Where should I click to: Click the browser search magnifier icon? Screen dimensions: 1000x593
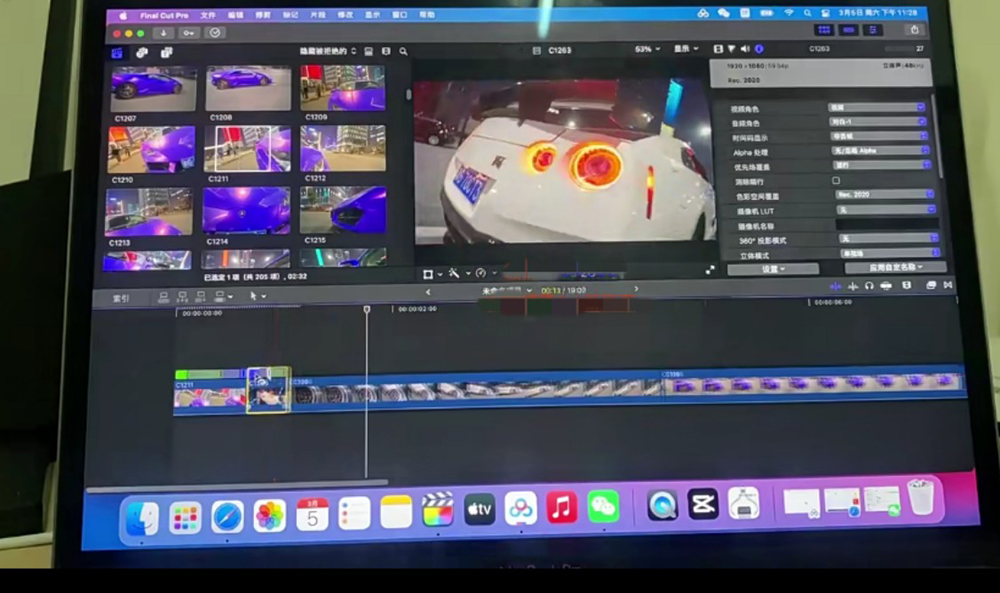[x=403, y=51]
